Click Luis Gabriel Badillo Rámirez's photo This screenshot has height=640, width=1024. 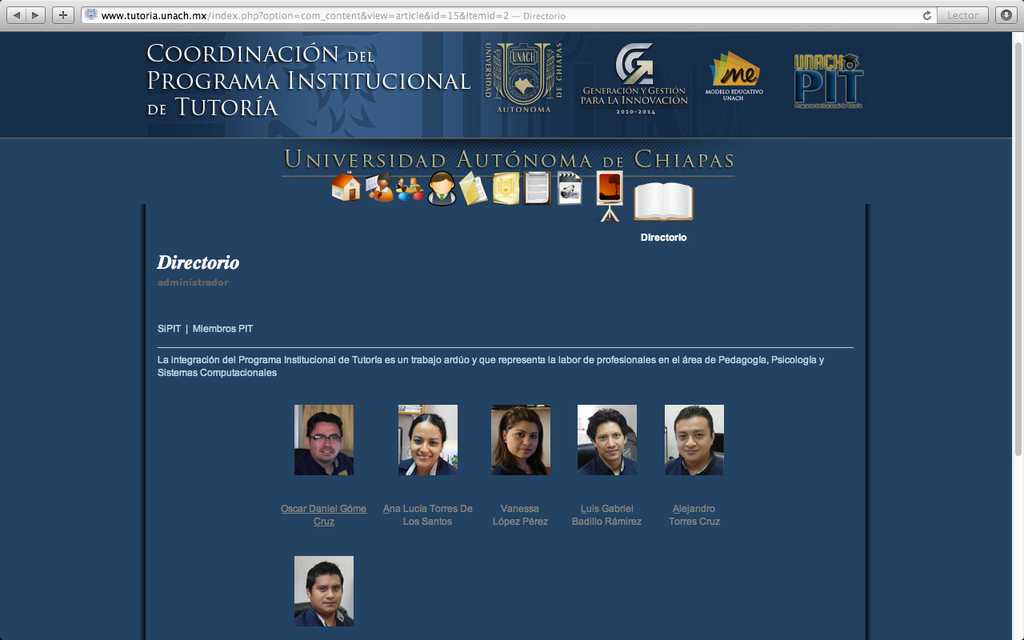[607, 440]
